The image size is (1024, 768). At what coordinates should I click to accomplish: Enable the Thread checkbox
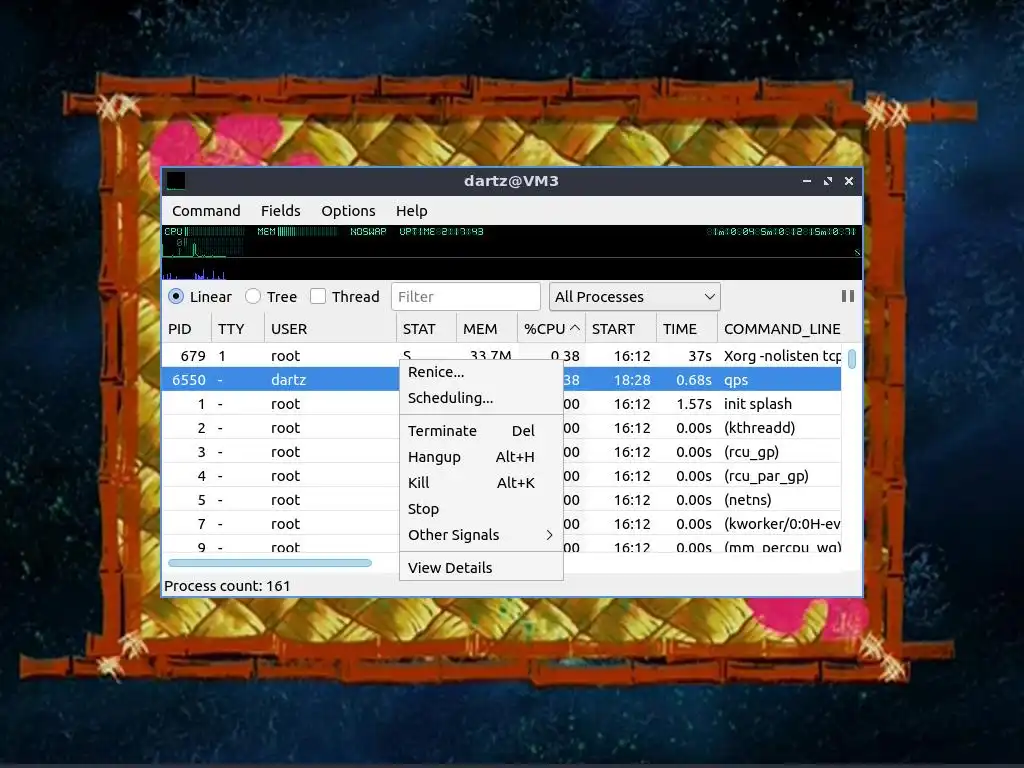coord(318,296)
